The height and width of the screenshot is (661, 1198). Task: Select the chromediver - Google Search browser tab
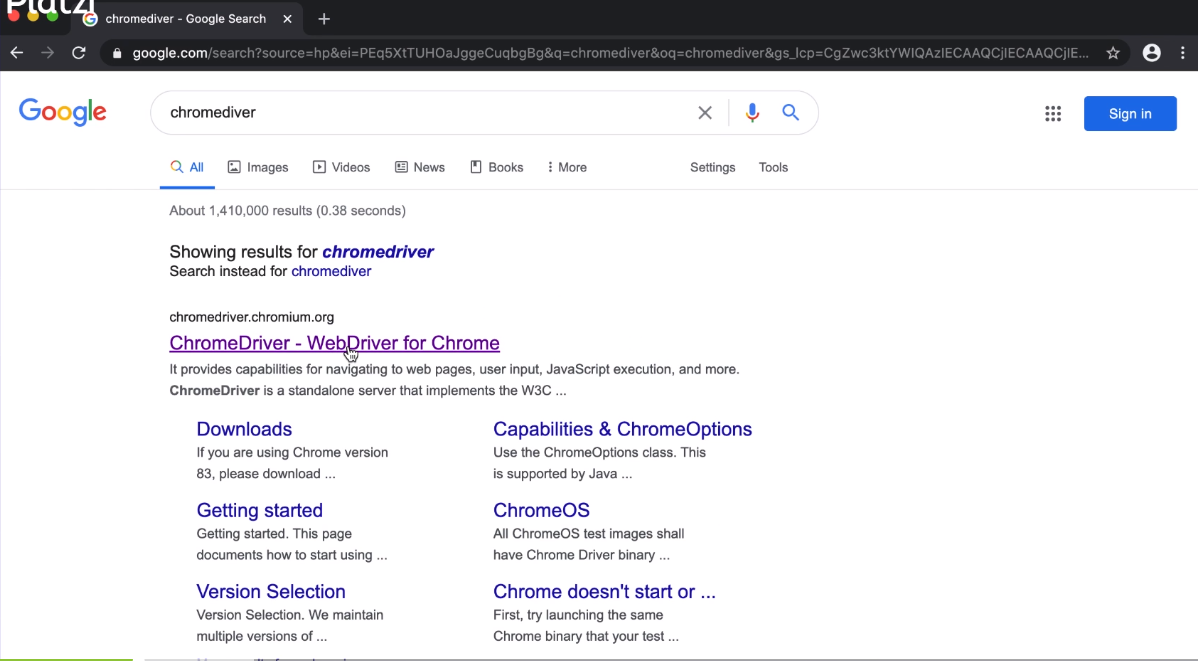coord(187,19)
